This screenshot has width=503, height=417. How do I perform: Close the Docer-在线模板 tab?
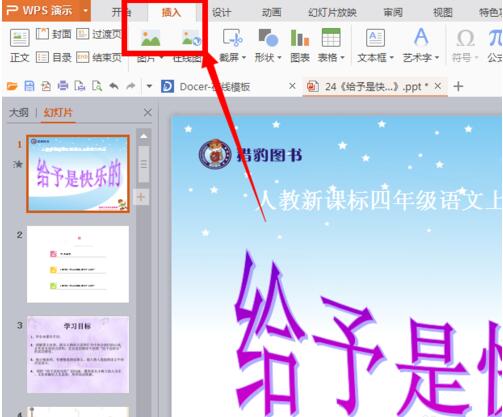point(292,86)
